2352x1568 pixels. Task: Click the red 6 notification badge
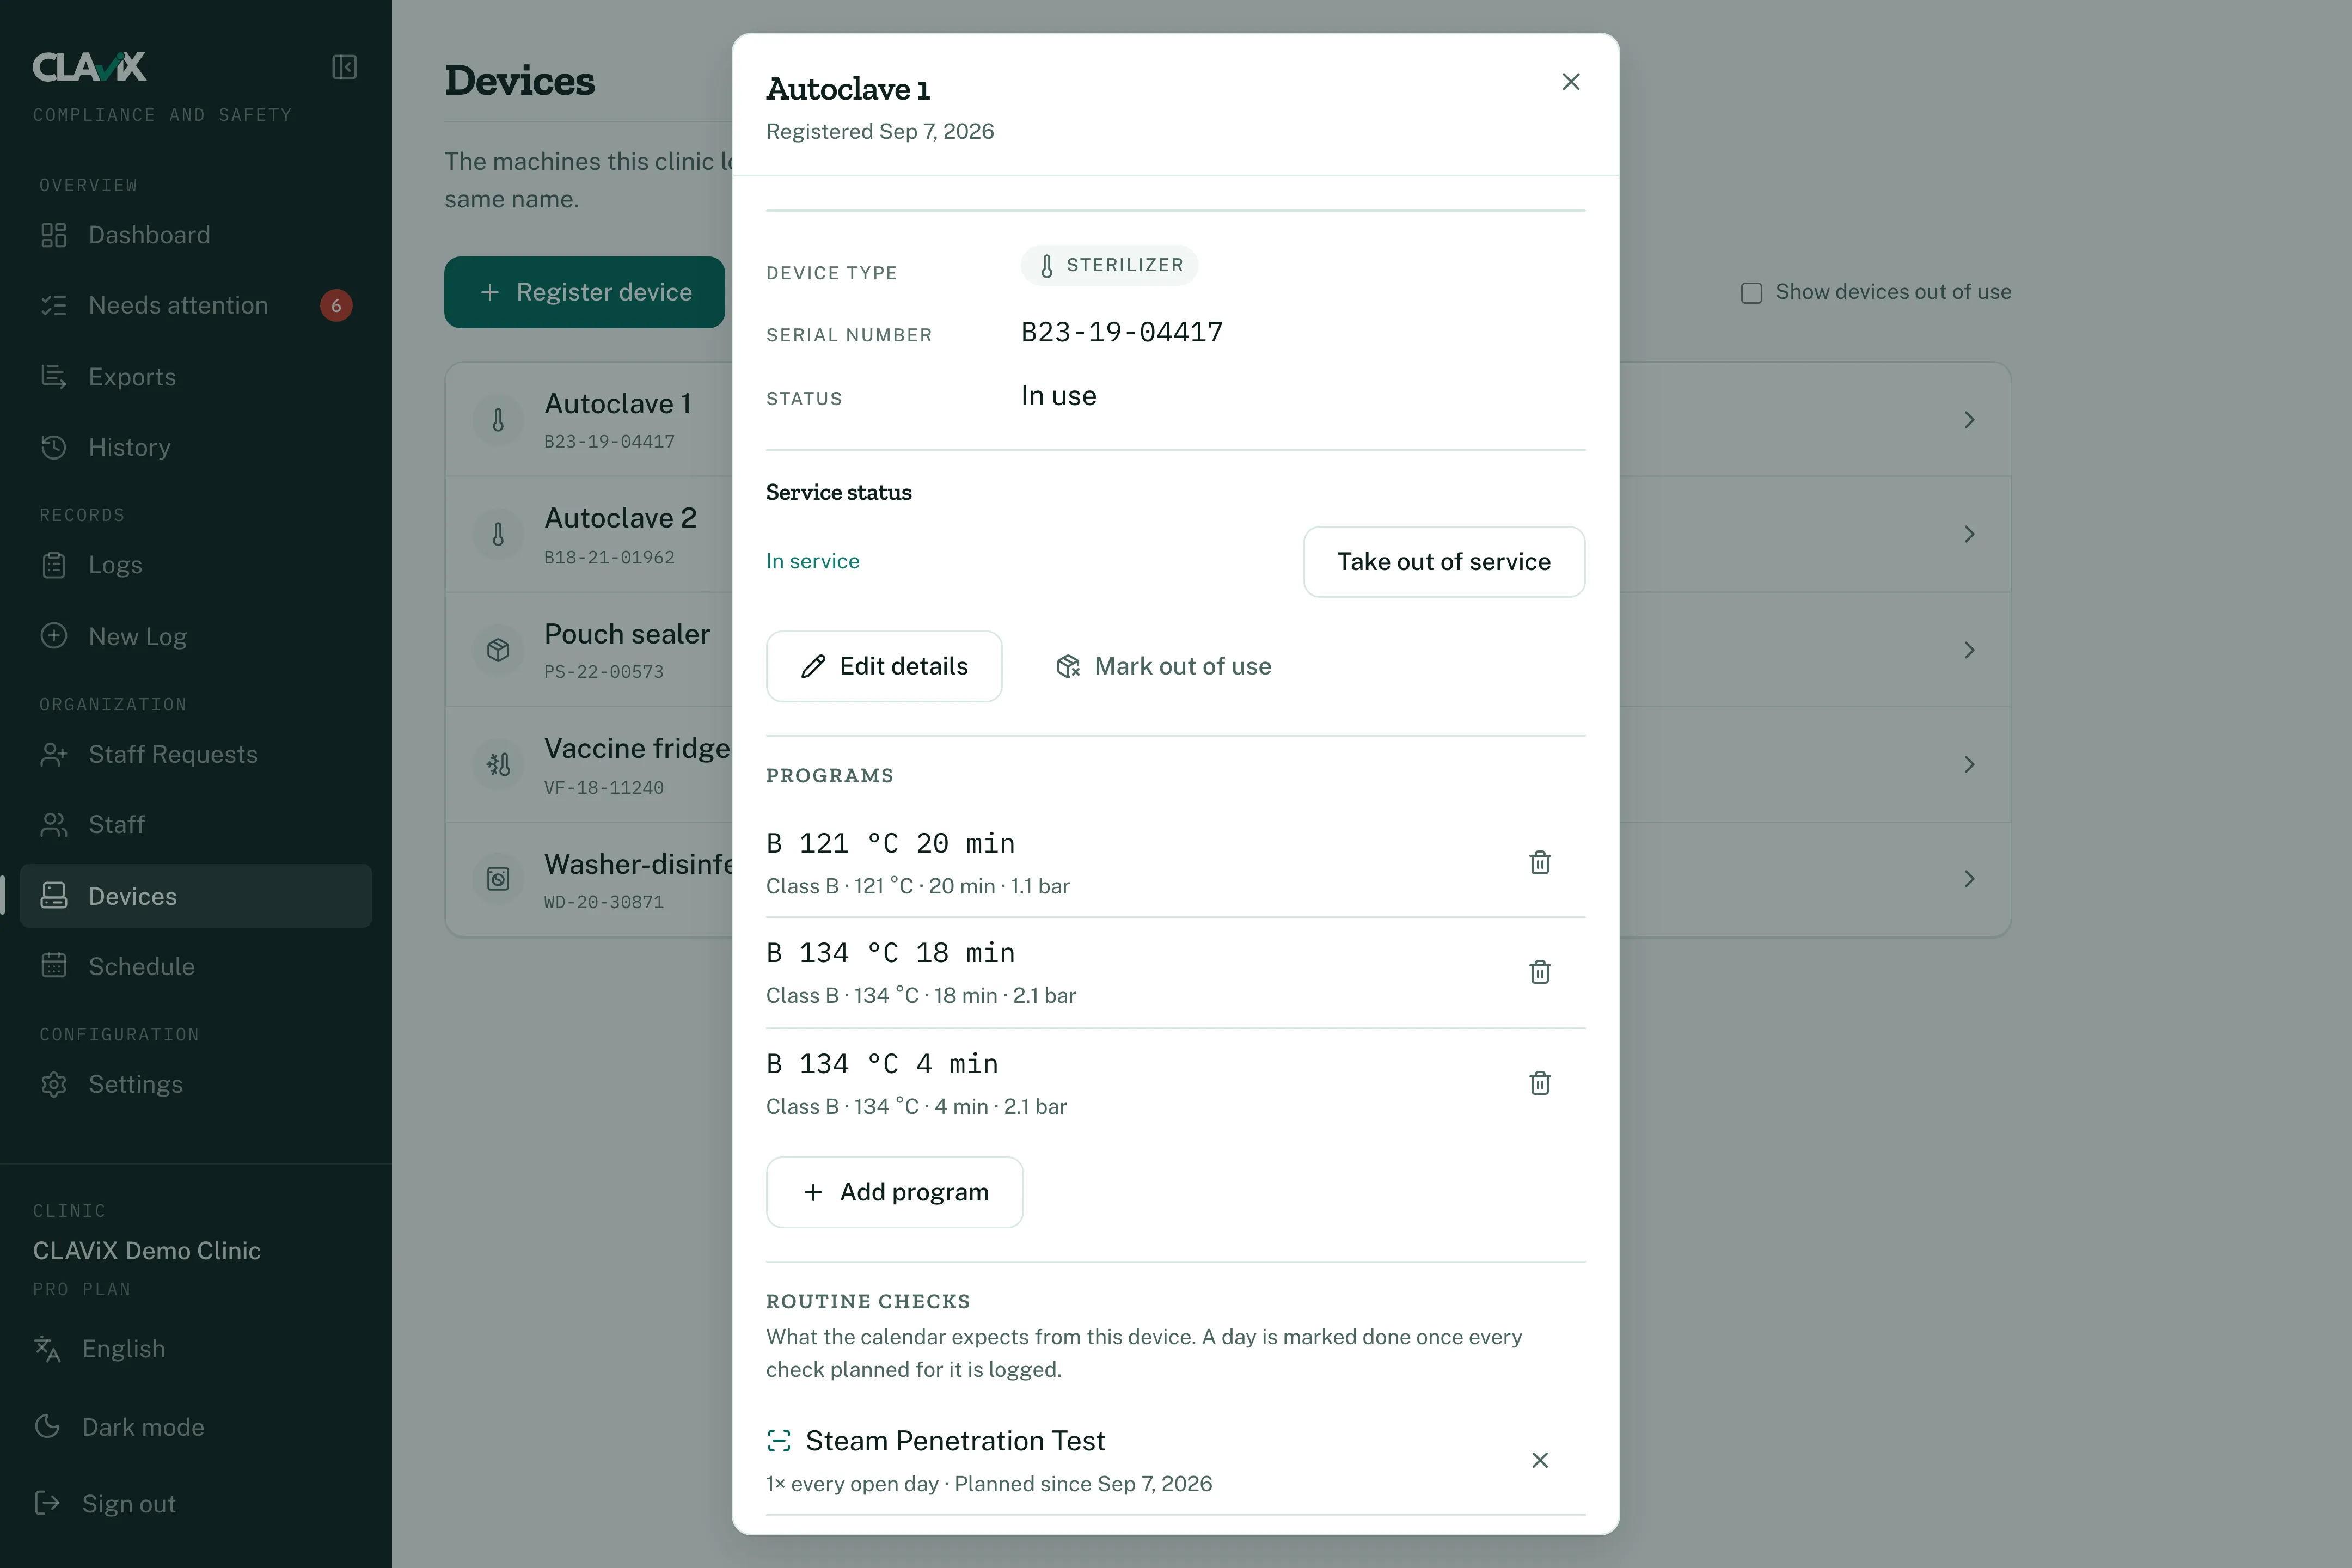click(336, 306)
